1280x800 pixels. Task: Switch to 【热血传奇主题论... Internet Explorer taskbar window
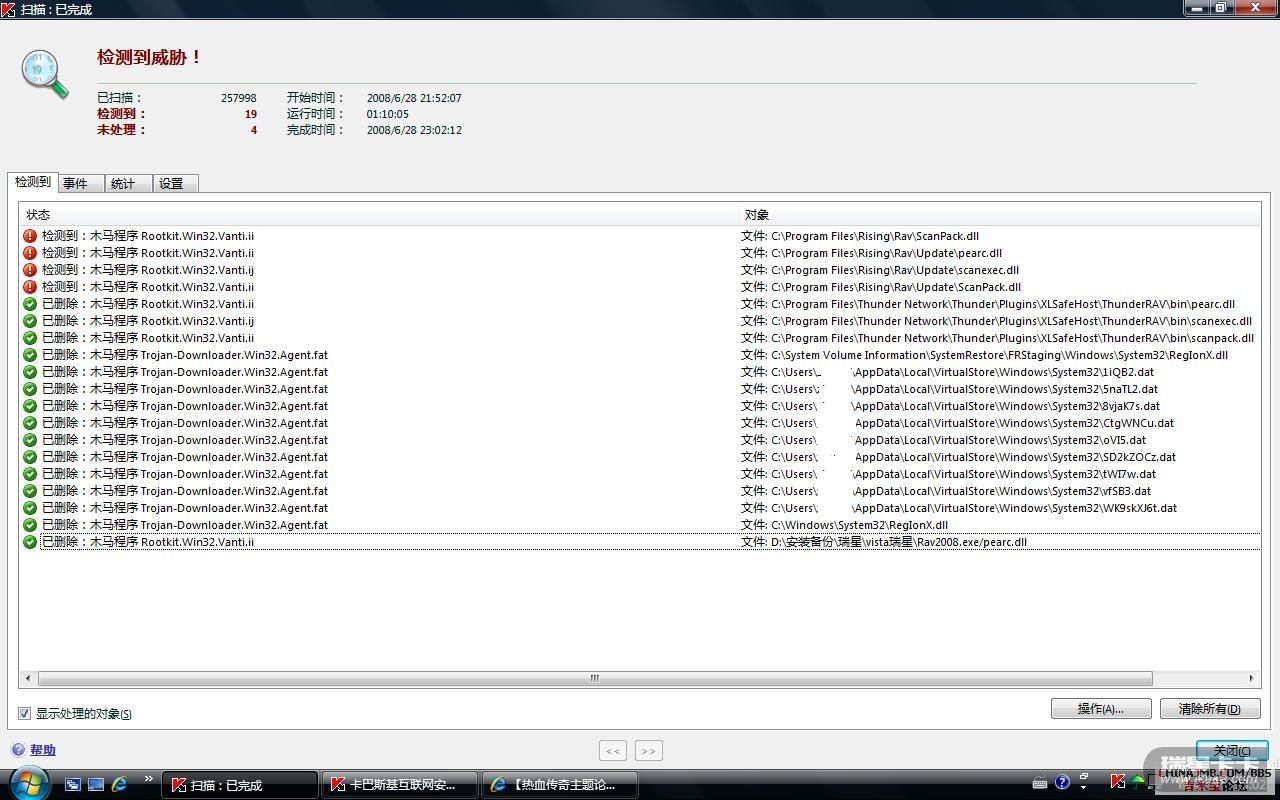click(559, 785)
